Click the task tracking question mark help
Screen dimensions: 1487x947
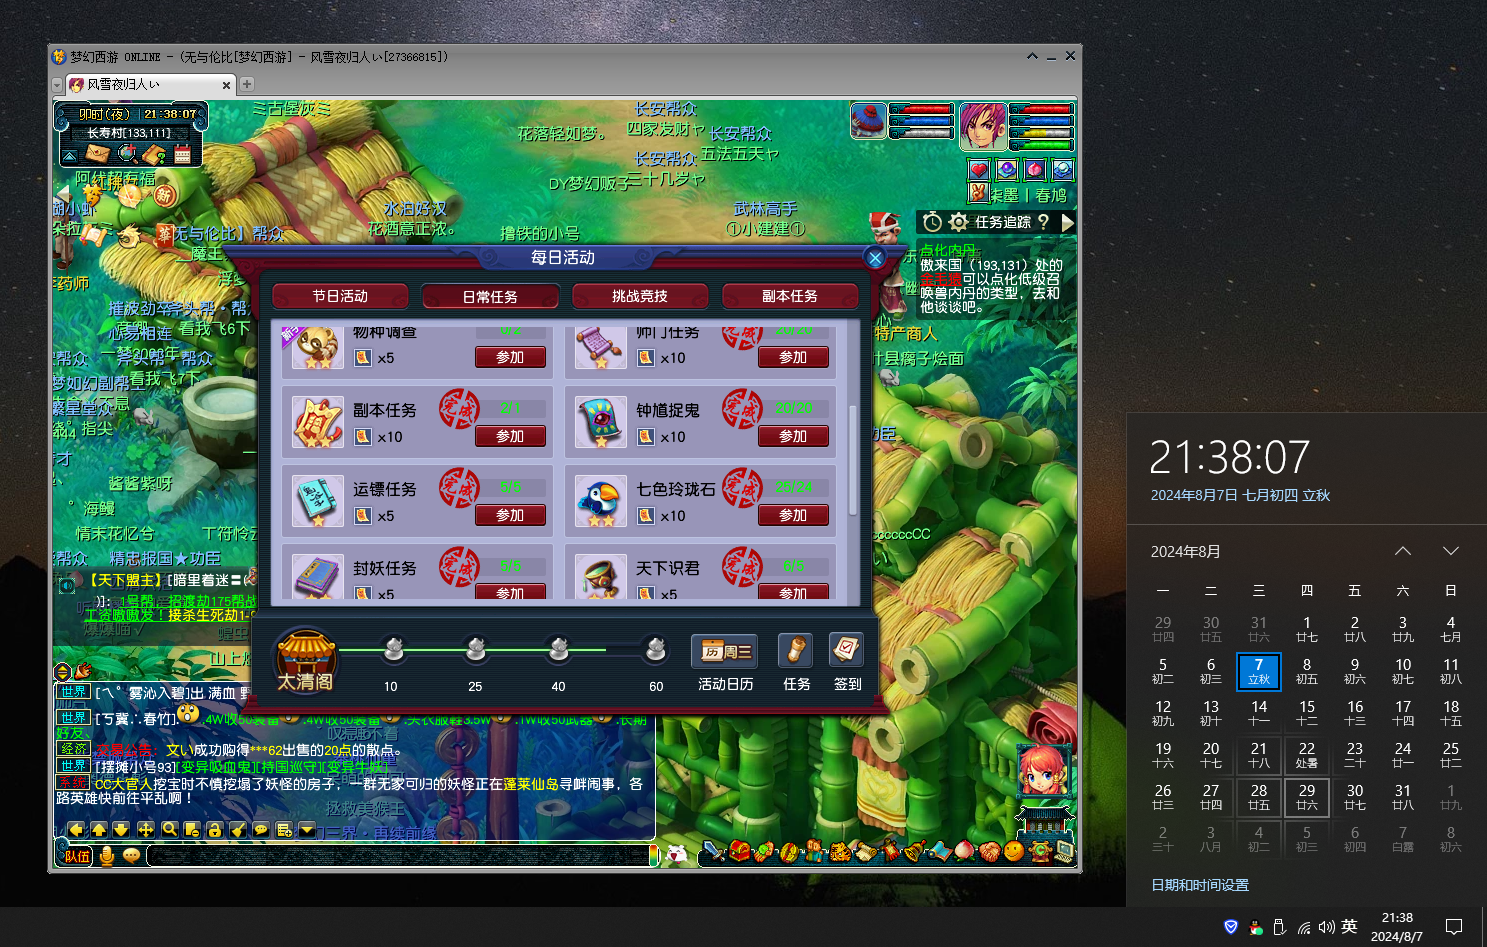coord(1043,222)
